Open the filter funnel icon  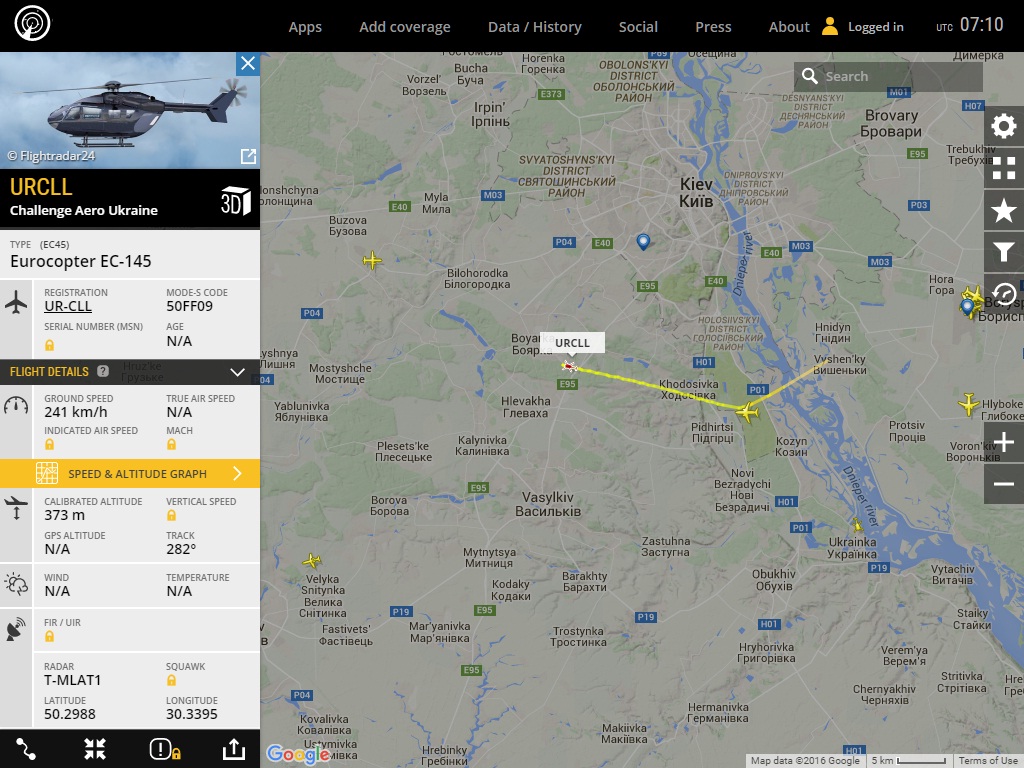pos(1004,252)
